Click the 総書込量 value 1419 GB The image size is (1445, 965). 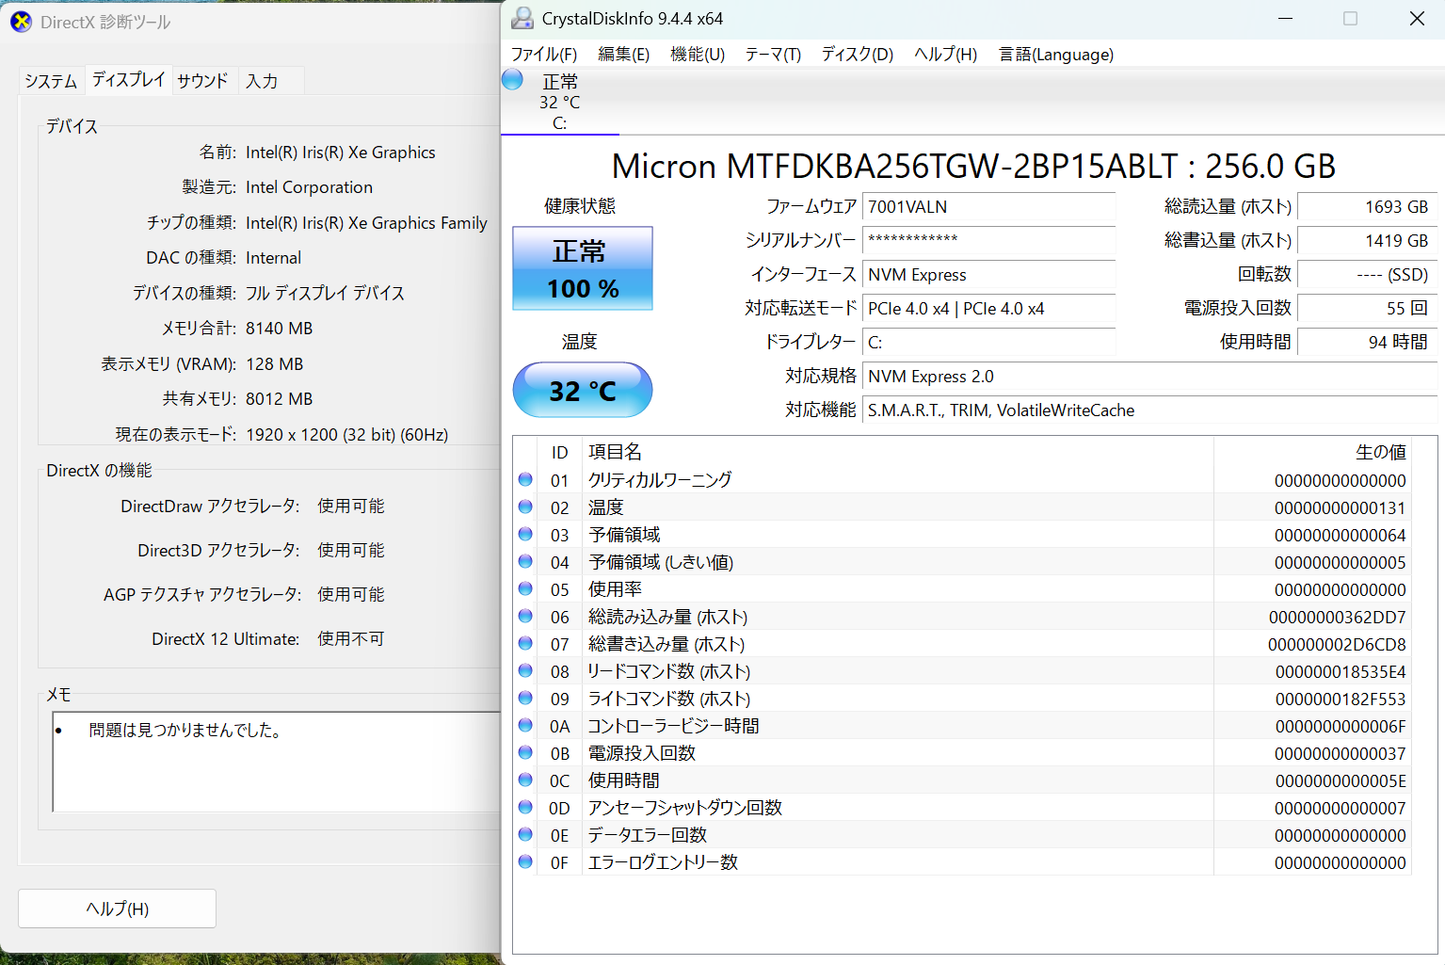(1366, 240)
